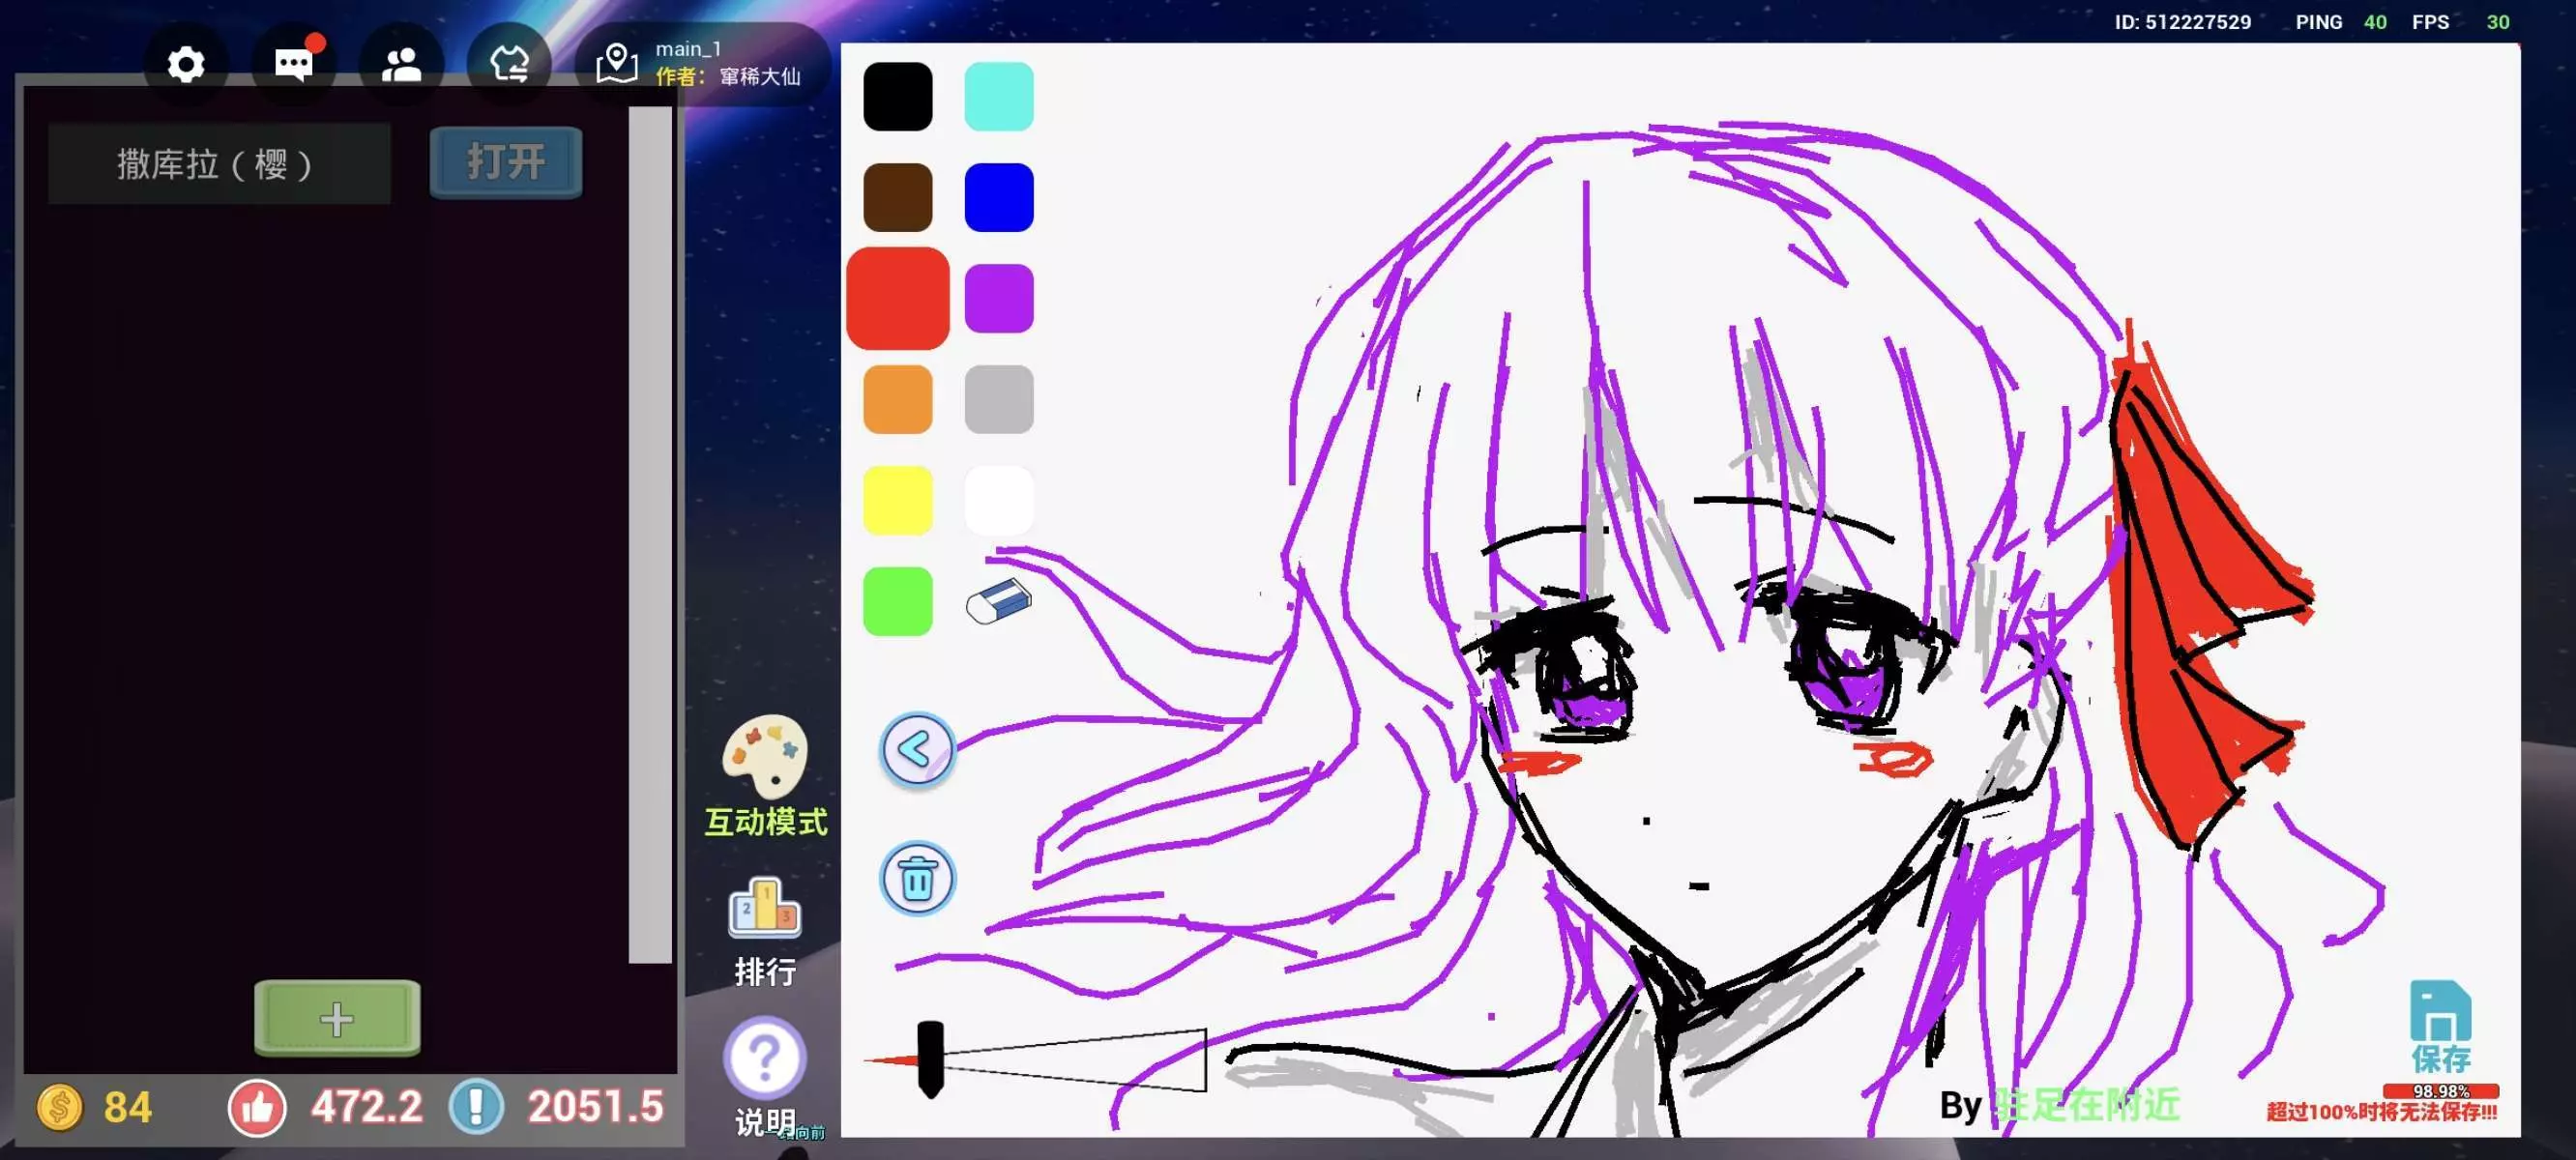This screenshot has height=1160, width=2576.
Task: Choose the black color swatch
Action: [x=897, y=97]
